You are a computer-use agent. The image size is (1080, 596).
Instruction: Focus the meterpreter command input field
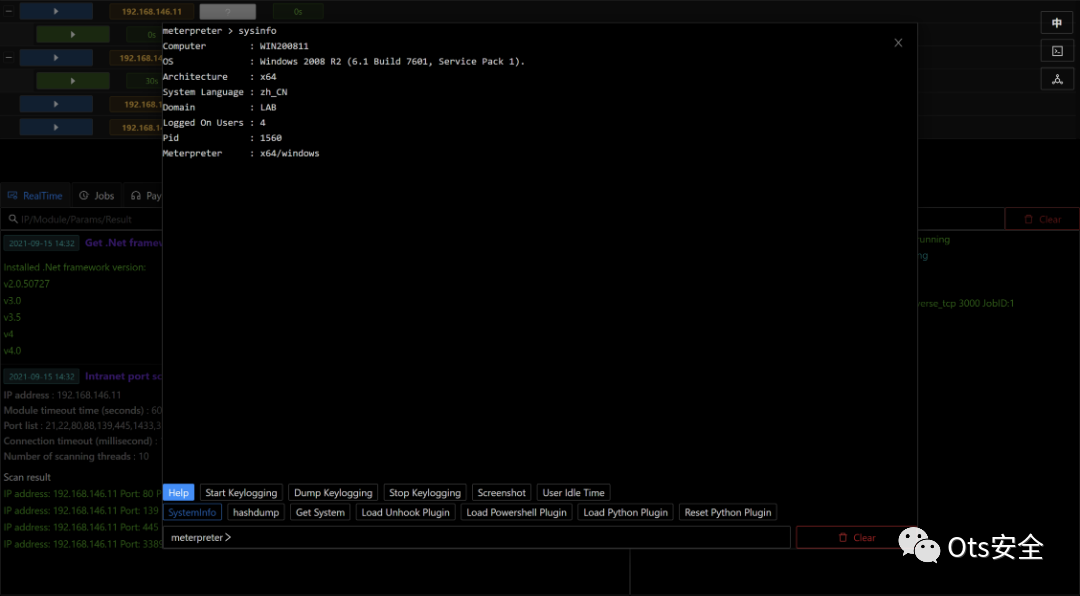click(x=477, y=537)
